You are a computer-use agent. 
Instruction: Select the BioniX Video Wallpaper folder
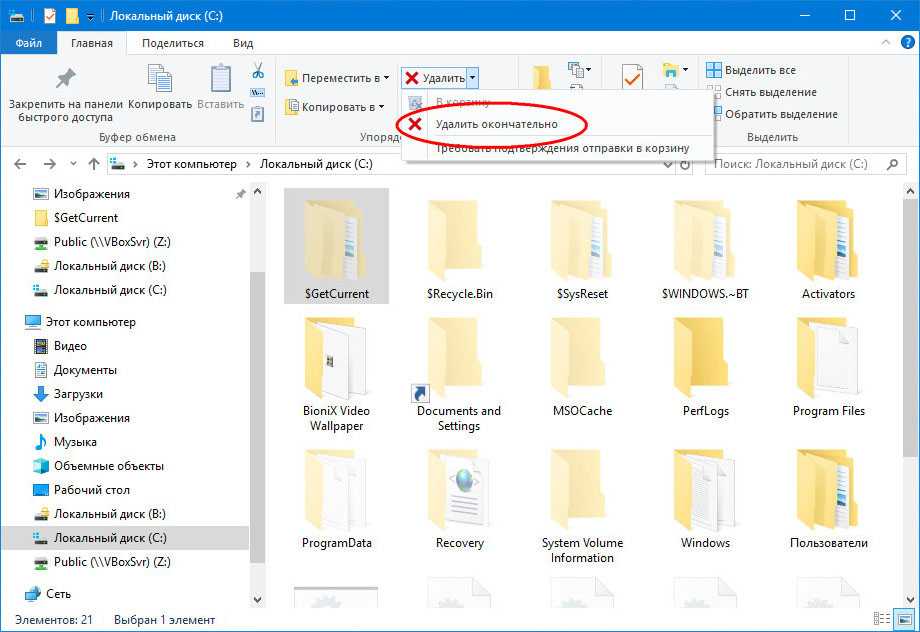pos(336,374)
